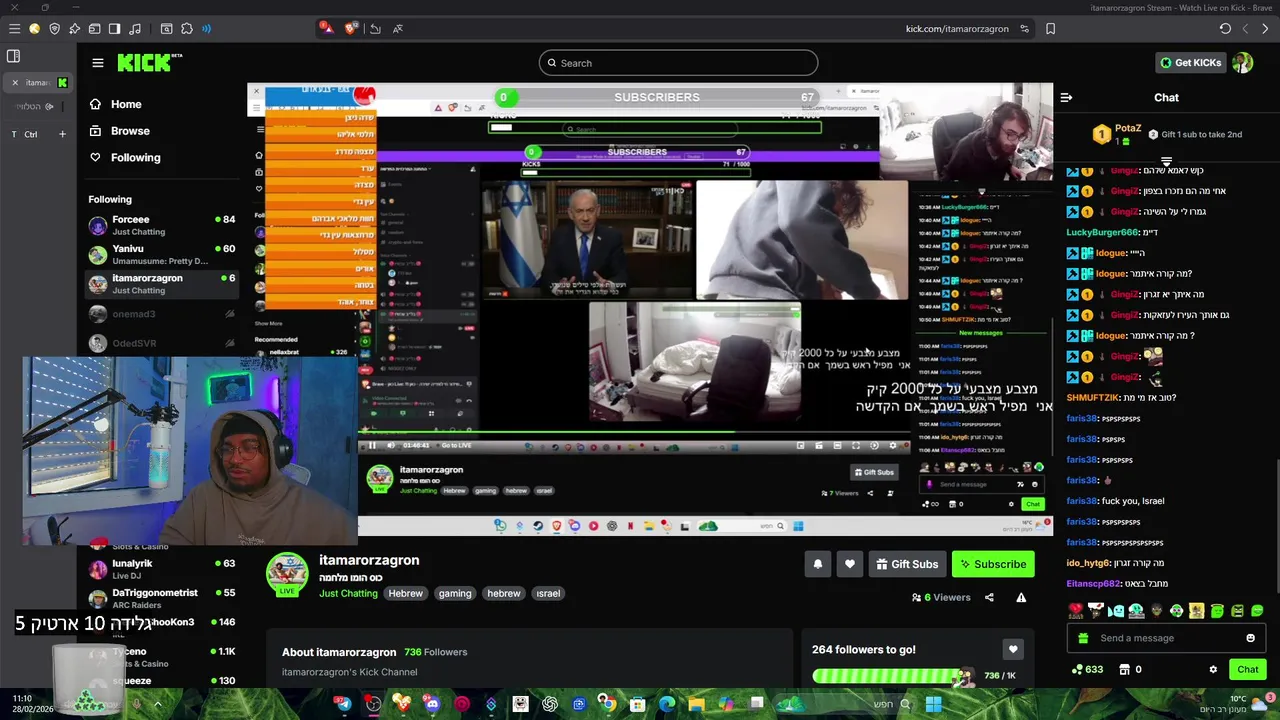
Task: Click Send a message chat input
Action: coord(1167,638)
